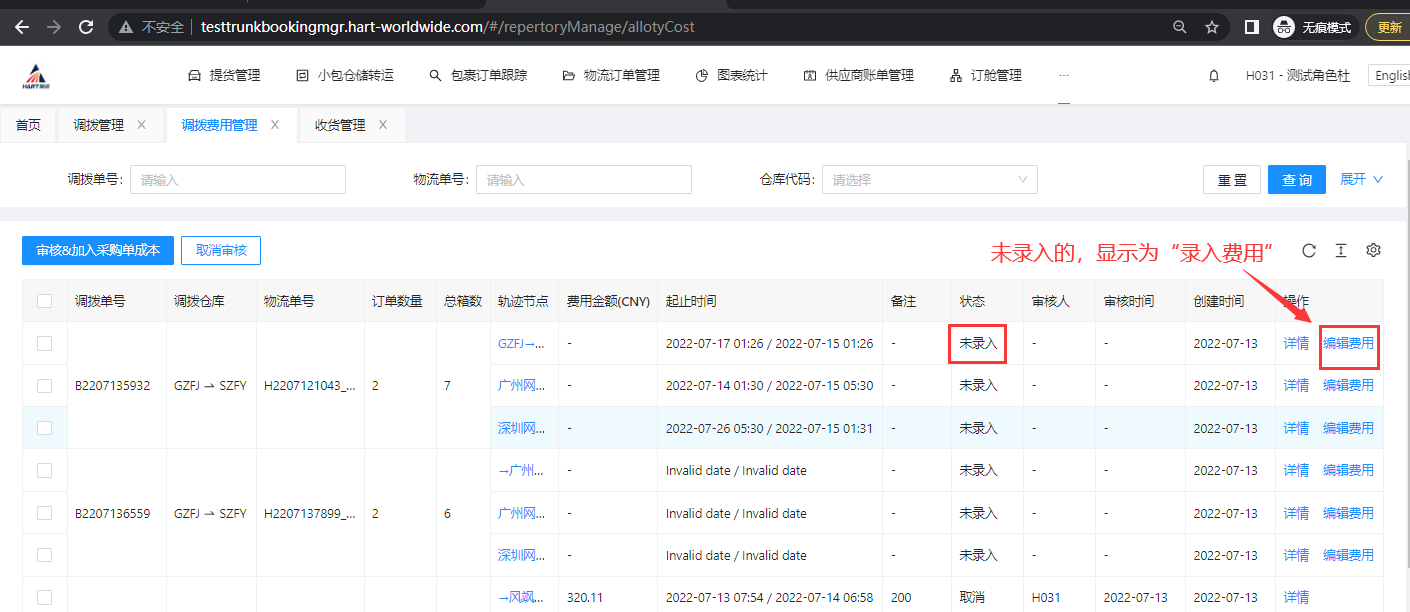
Task: Click the notification bell icon
Action: (x=1214, y=75)
